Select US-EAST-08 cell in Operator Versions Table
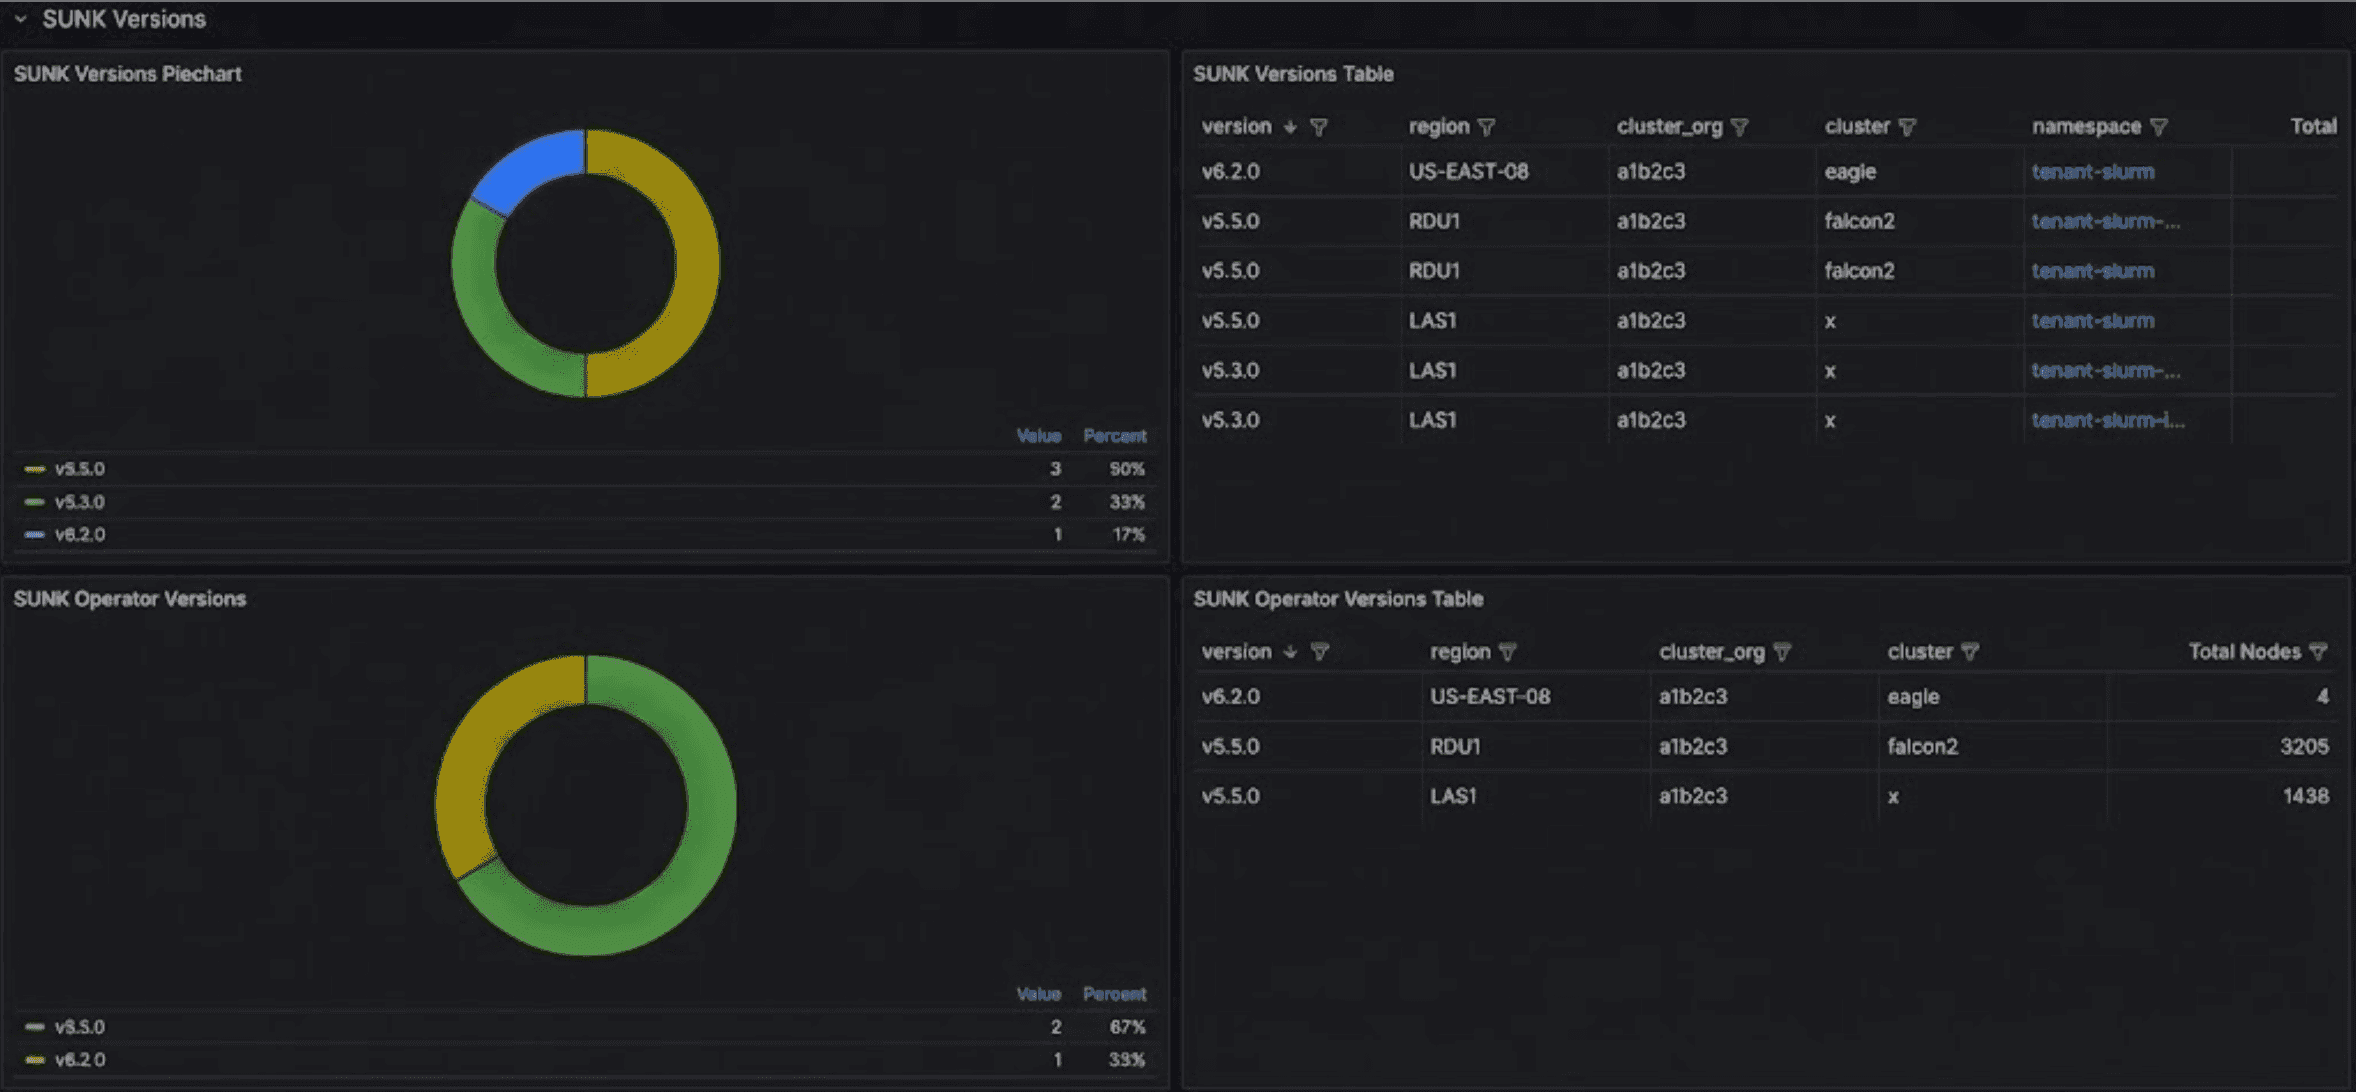Image resolution: width=2356 pixels, height=1092 pixels. click(1490, 697)
